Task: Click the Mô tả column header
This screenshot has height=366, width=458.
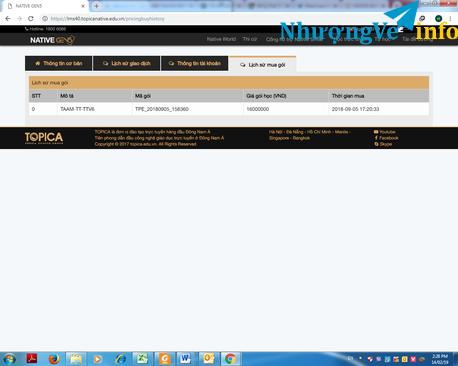Action: tap(67, 96)
